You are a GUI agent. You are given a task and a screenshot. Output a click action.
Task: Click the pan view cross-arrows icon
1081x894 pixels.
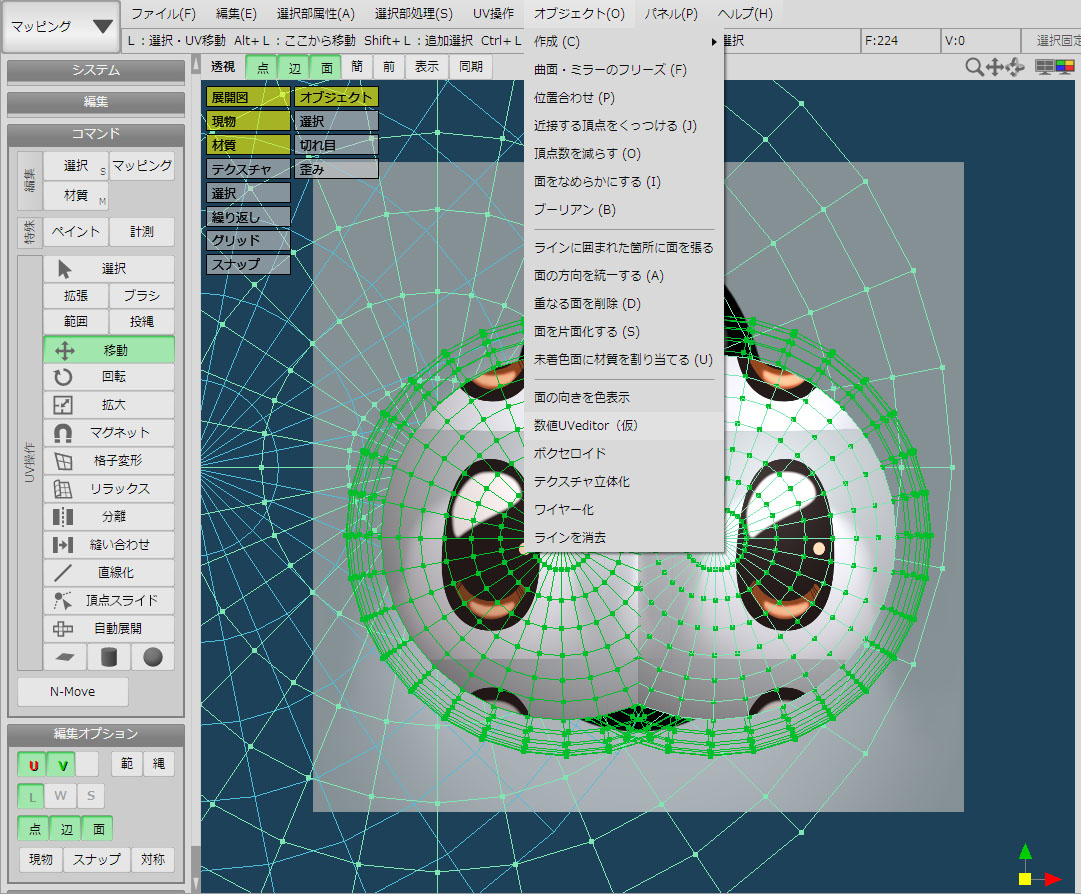(994, 67)
